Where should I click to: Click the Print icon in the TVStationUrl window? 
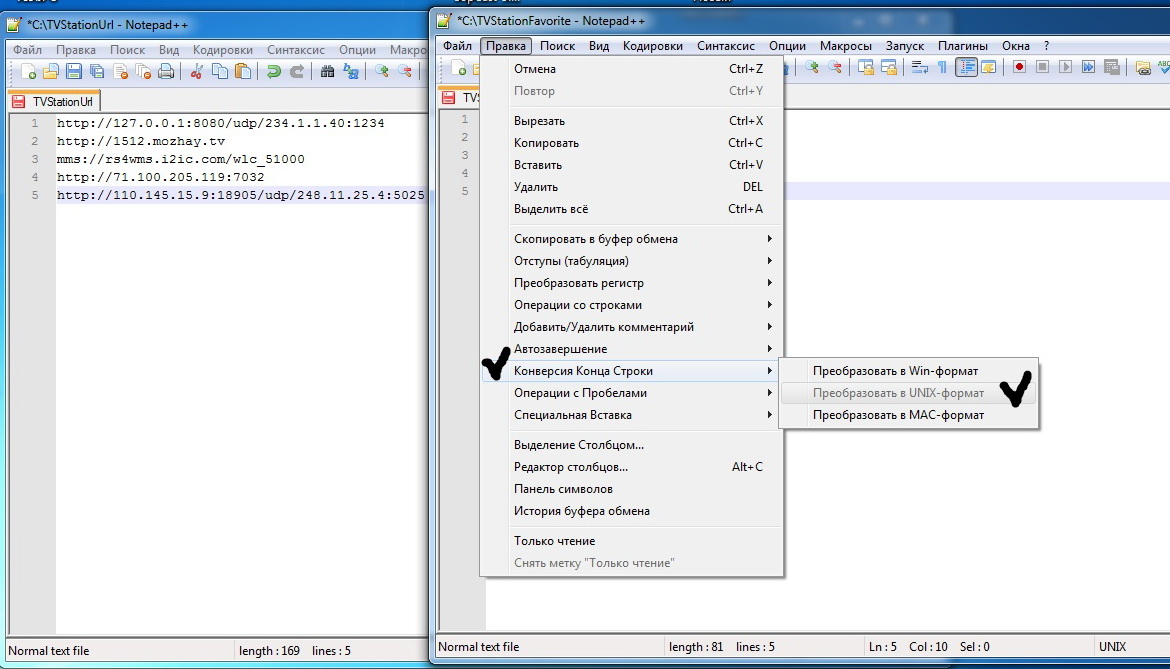(166, 71)
